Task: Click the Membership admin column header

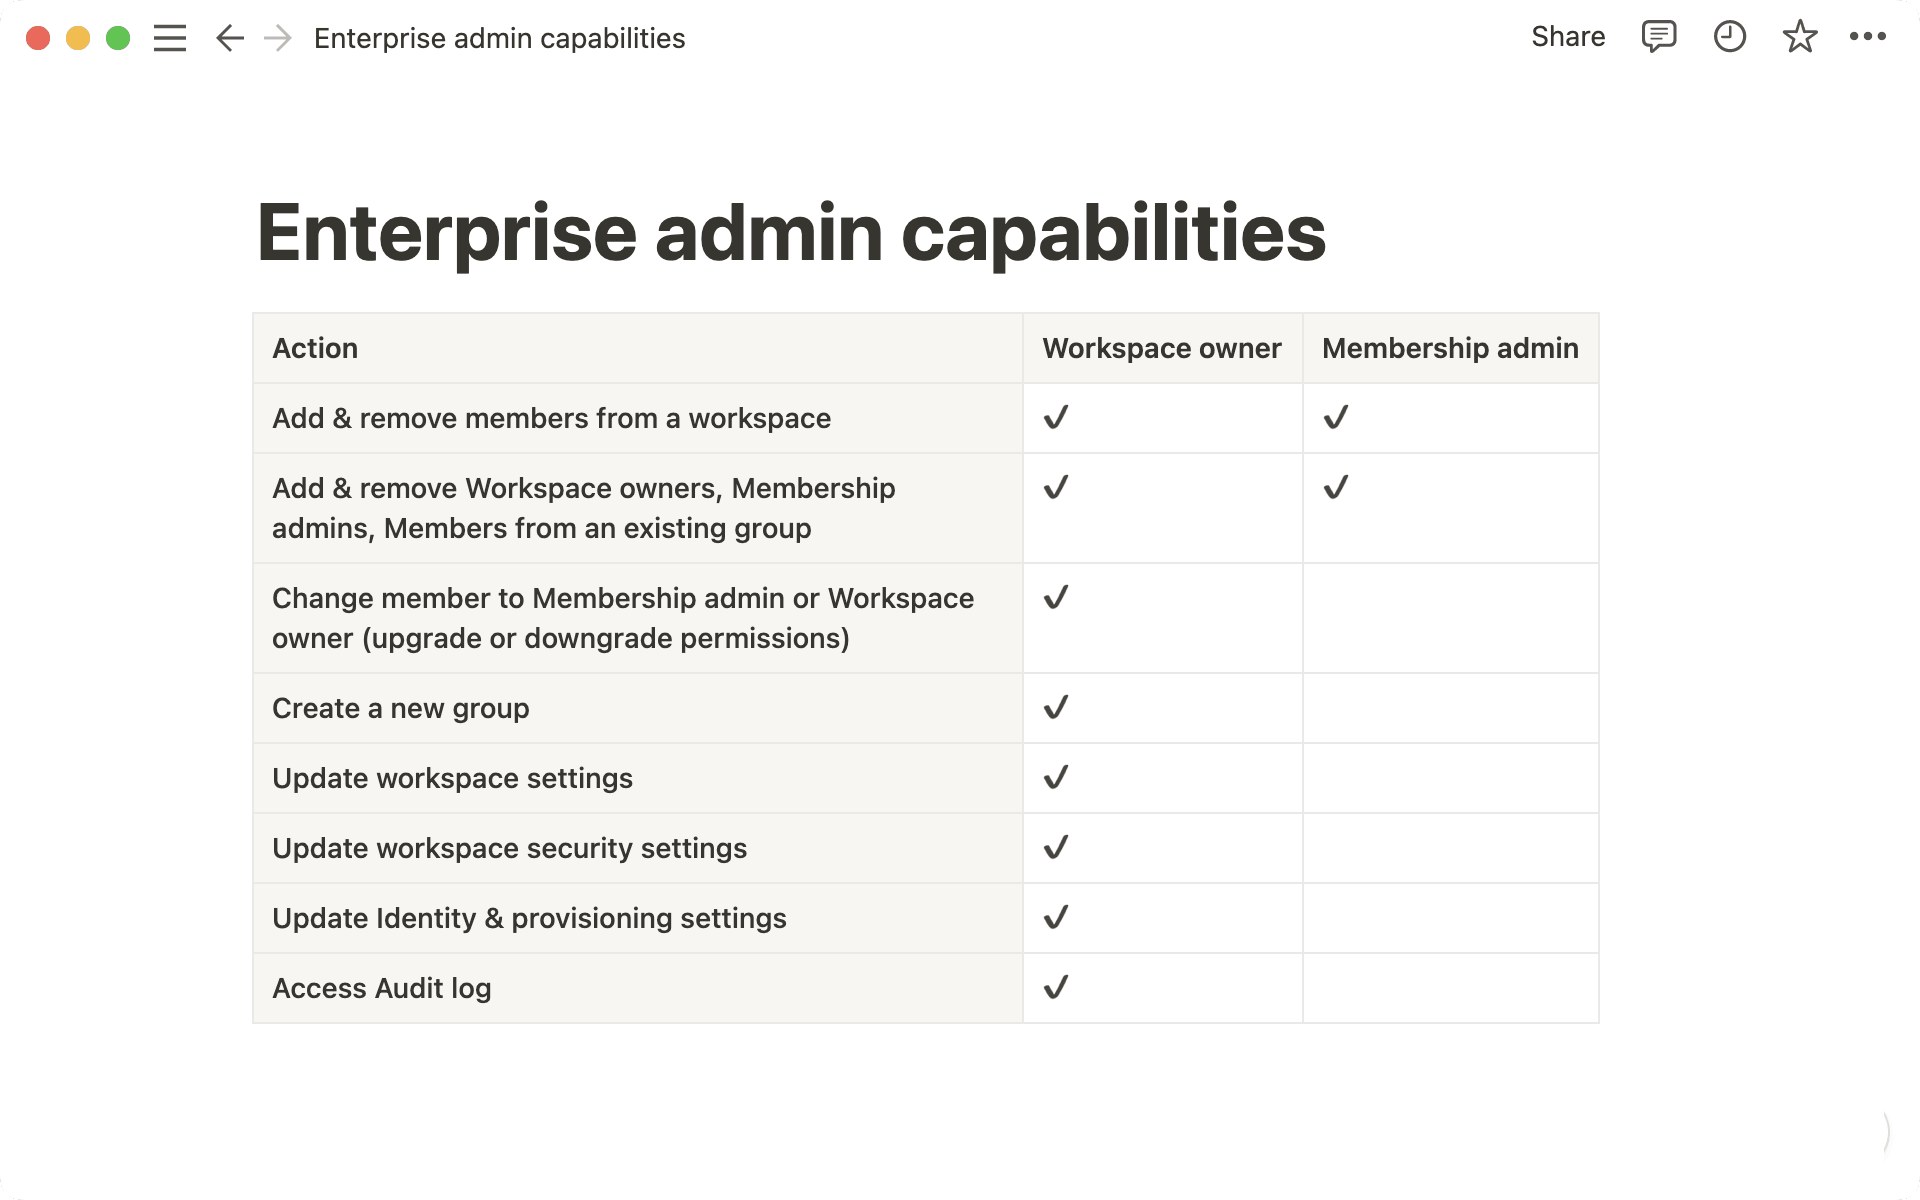Action: pos(1450,348)
